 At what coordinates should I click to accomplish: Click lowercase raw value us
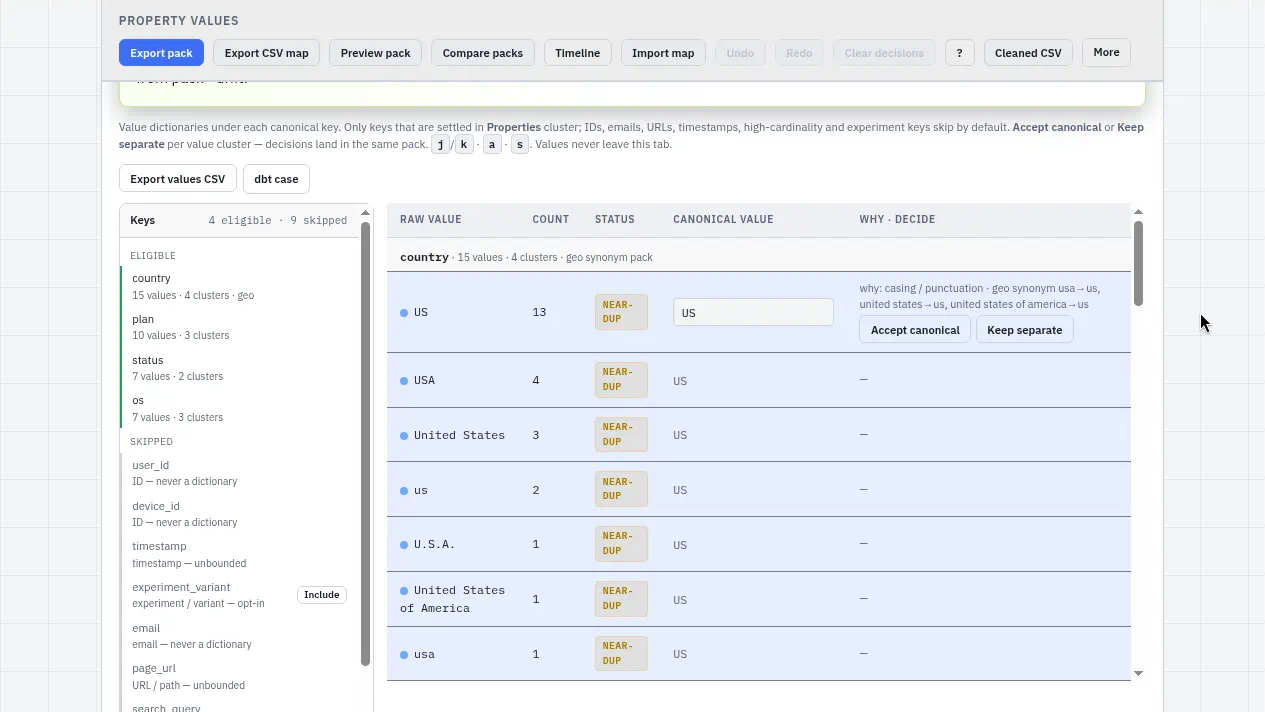pos(421,490)
